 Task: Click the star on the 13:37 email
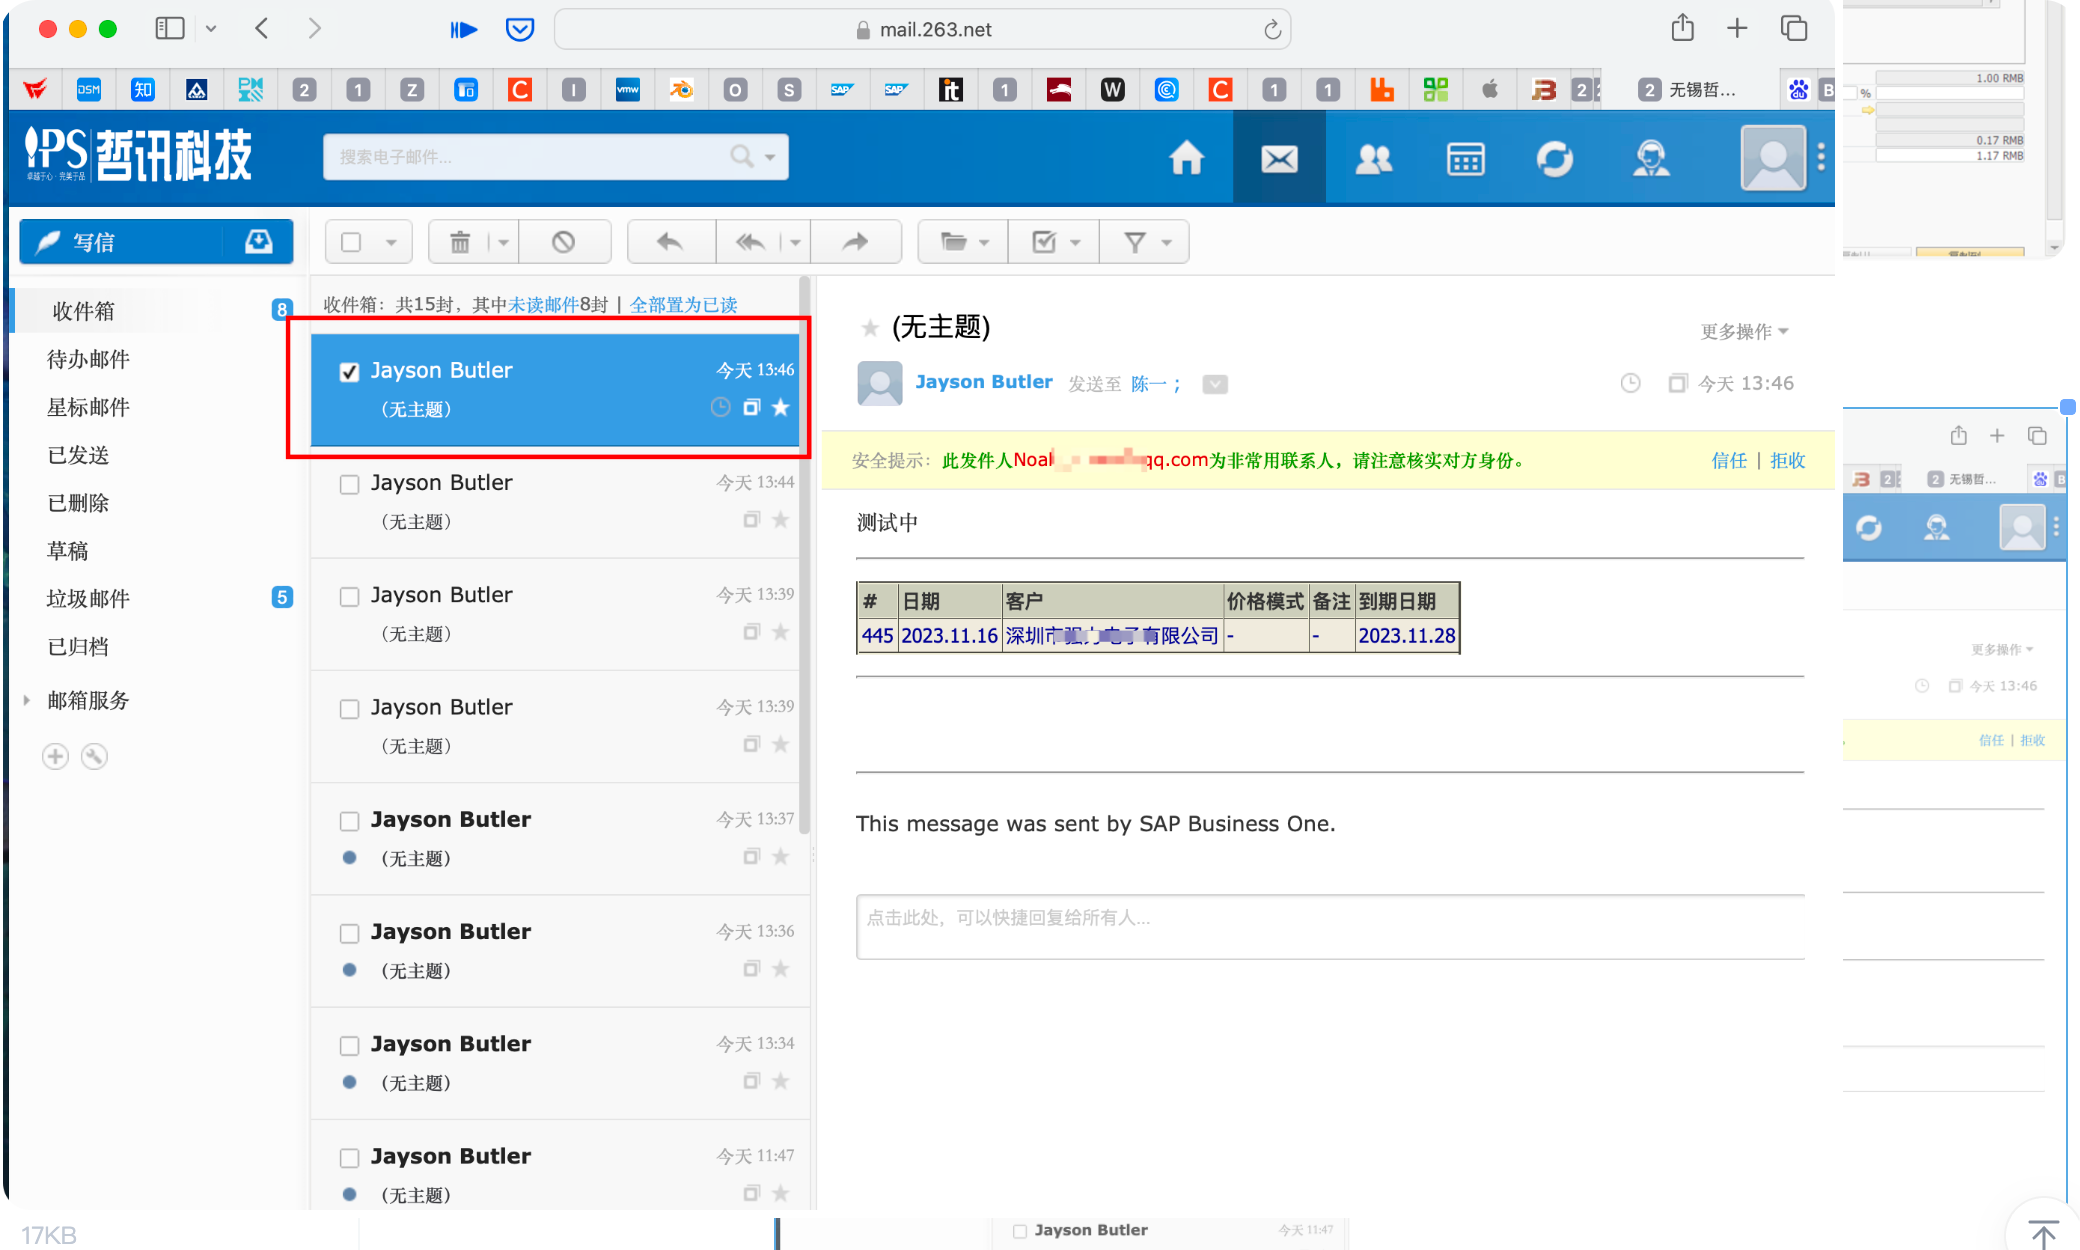[781, 856]
